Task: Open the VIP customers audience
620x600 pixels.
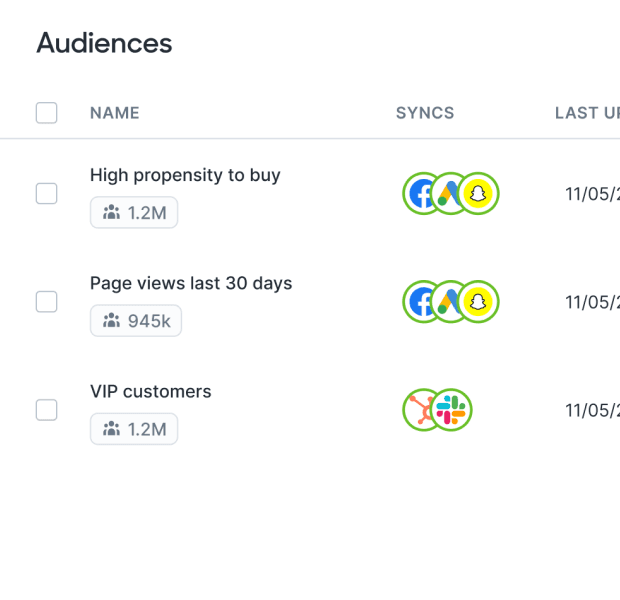Action: [x=150, y=392]
